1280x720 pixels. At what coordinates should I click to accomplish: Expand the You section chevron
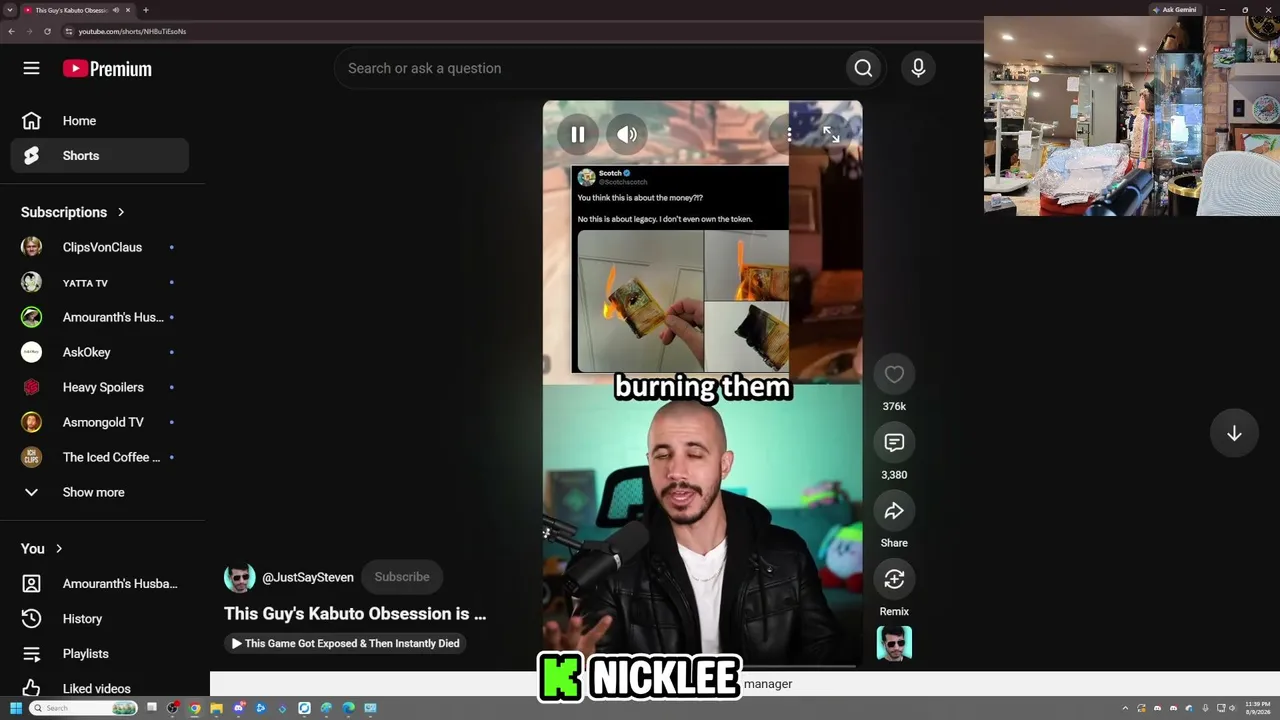point(59,549)
